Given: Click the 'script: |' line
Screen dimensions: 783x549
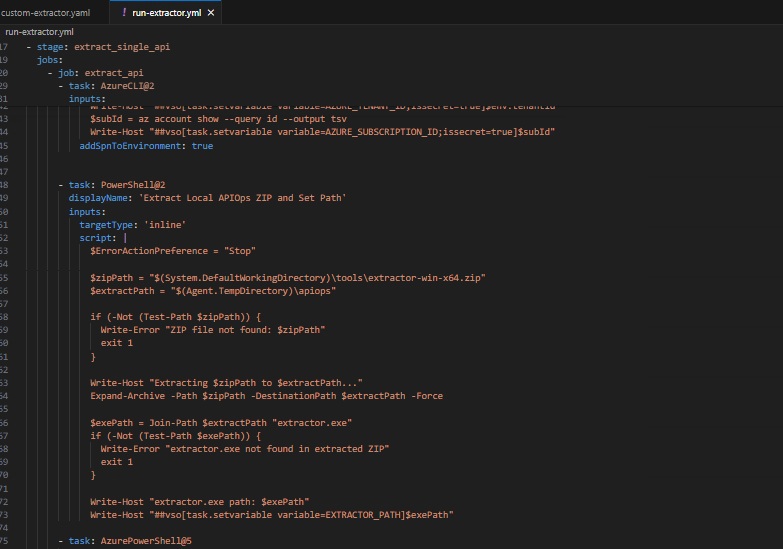Looking at the screenshot, I should coord(103,238).
